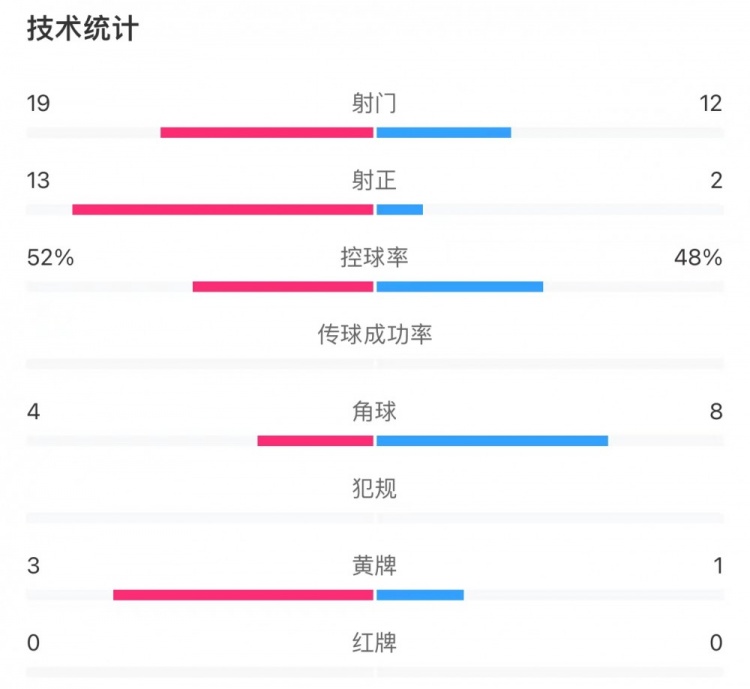Select the 犯规 label

pyautogui.click(x=375, y=488)
